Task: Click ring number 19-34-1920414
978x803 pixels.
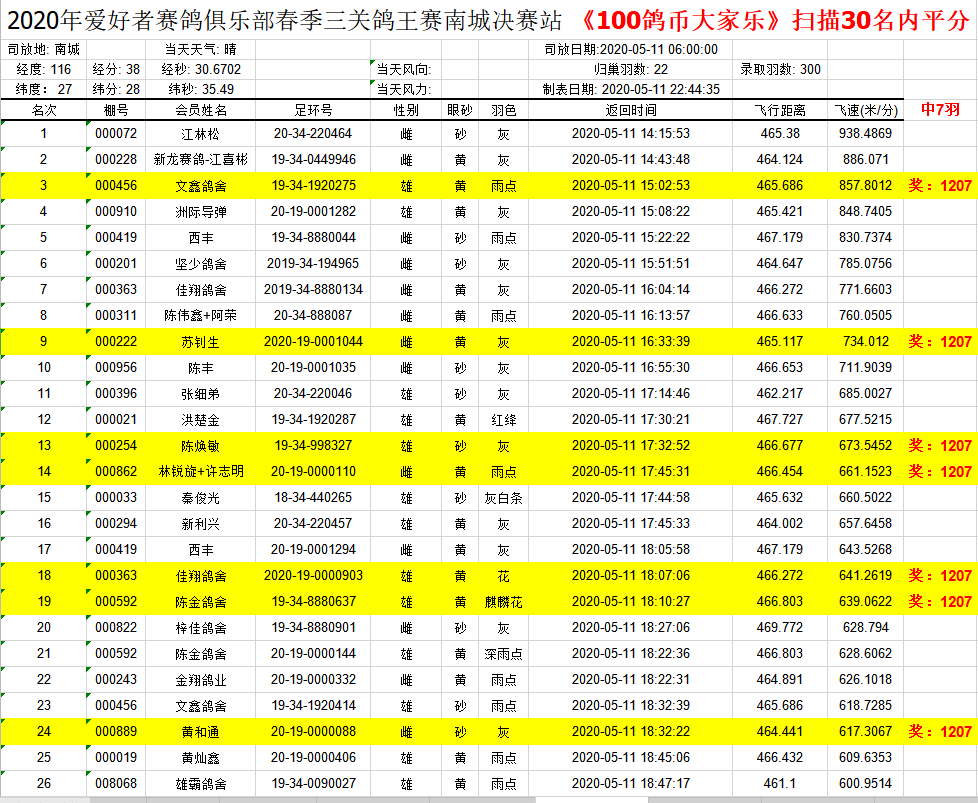Action: tap(313, 706)
